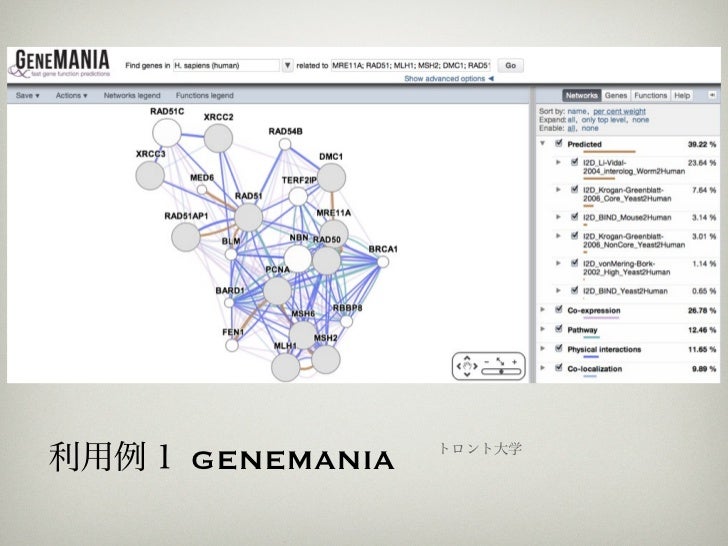This screenshot has width=728, height=546.
Task: Select the RAD51 gene node
Action: (x=248, y=217)
